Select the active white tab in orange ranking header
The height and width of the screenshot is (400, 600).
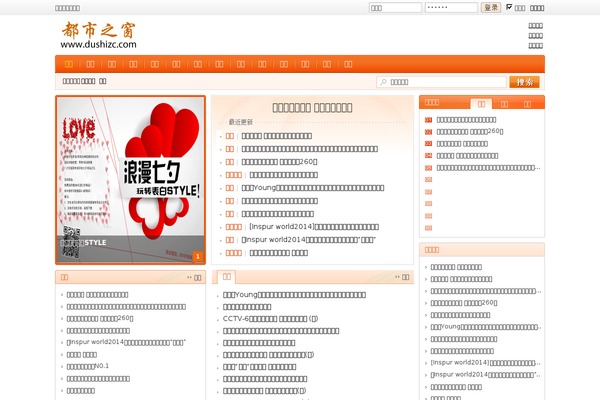coord(481,104)
